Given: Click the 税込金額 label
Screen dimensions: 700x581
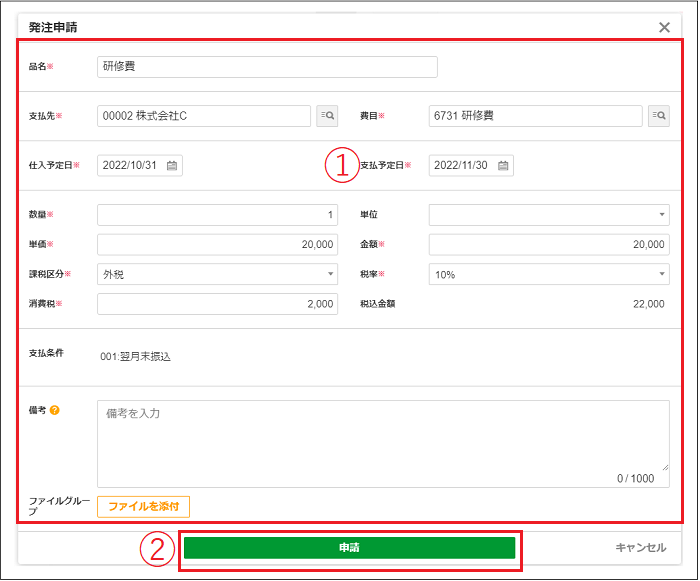Looking at the screenshot, I should (378, 304).
